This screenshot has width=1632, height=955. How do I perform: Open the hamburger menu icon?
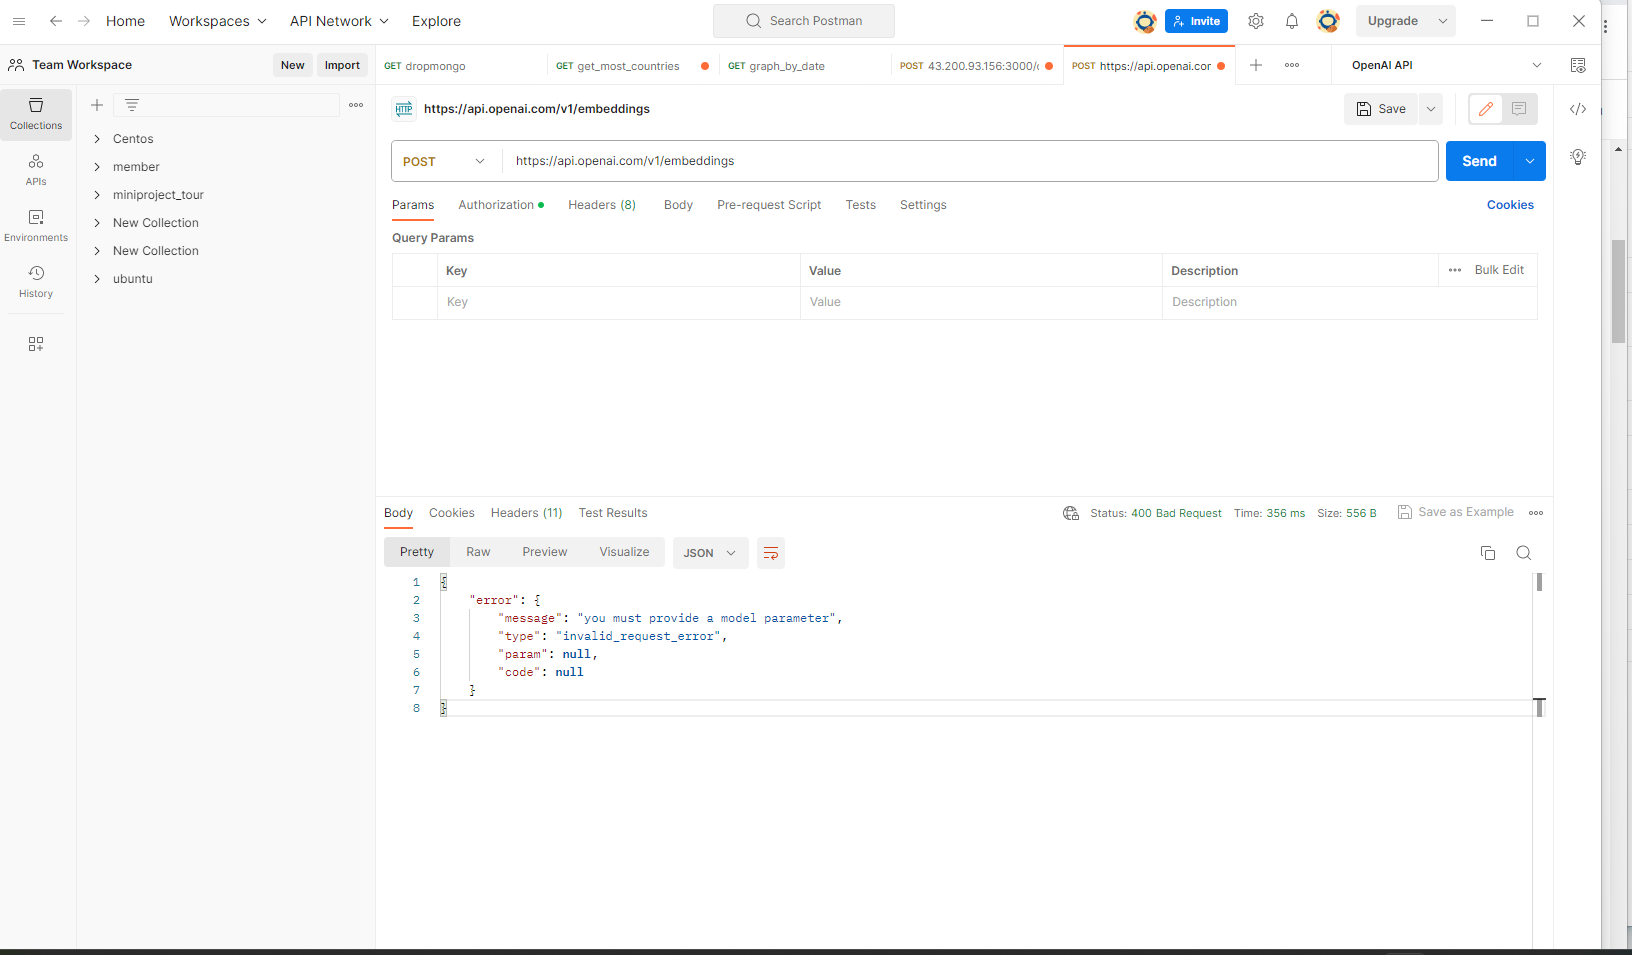[19, 21]
